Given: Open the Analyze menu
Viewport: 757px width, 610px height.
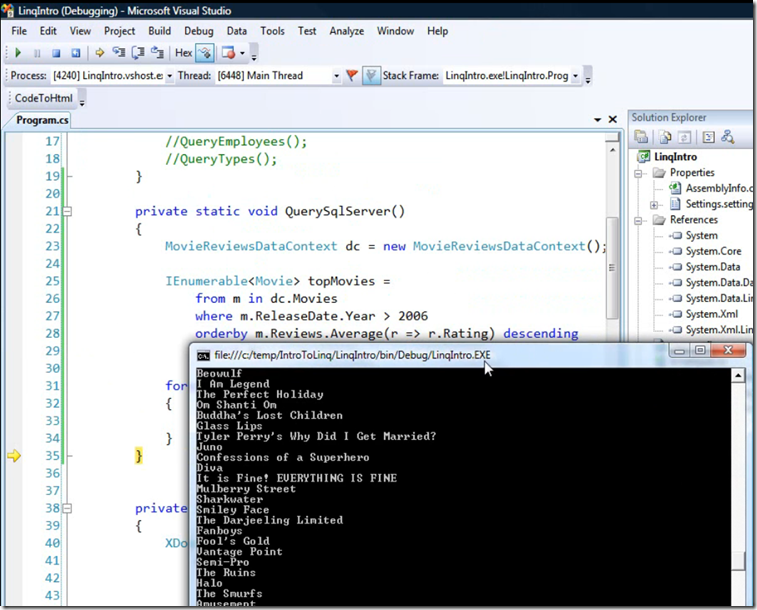Looking at the screenshot, I should [x=347, y=31].
